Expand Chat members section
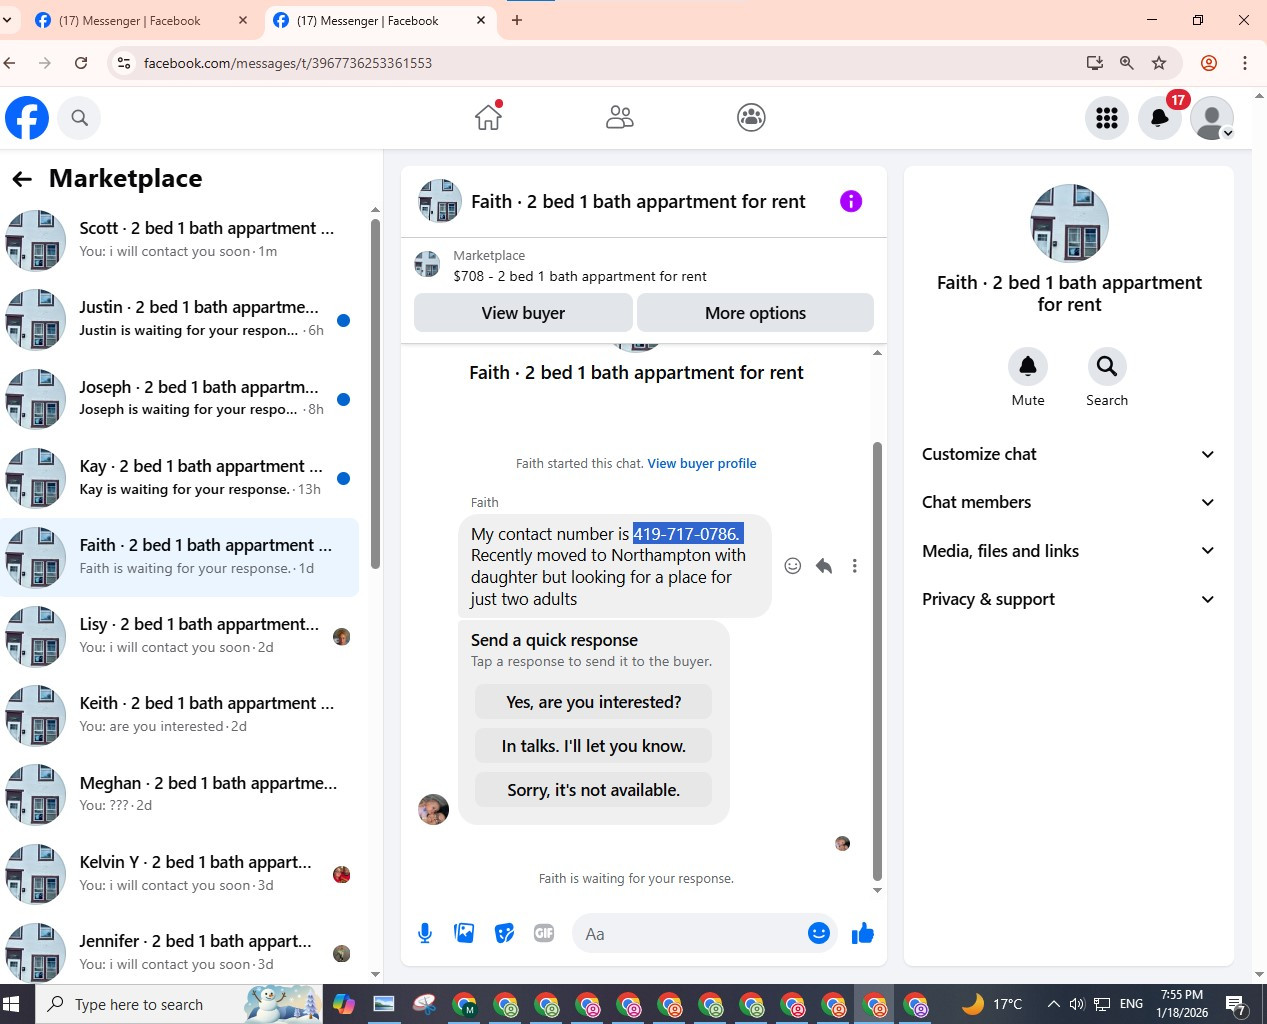Image resolution: width=1267 pixels, height=1024 pixels. [1068, 502]
